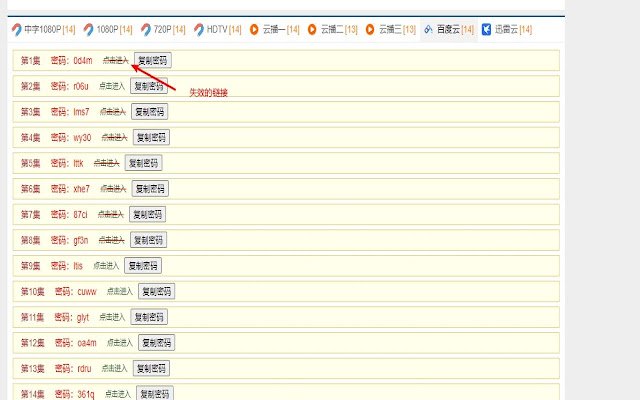Select password text 0d4m

coord(83,61)
